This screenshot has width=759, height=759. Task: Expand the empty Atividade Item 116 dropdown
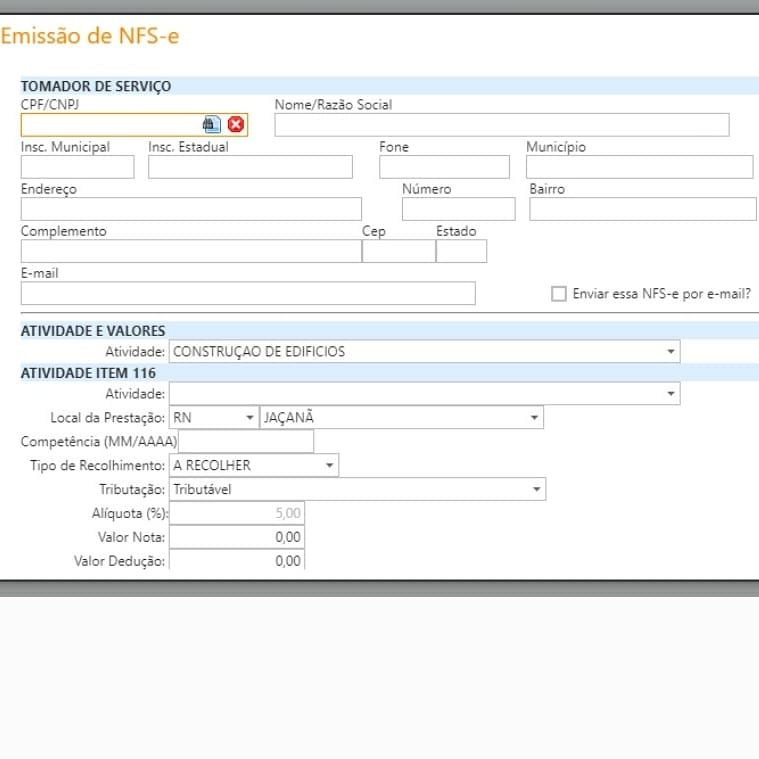[424, 394]
